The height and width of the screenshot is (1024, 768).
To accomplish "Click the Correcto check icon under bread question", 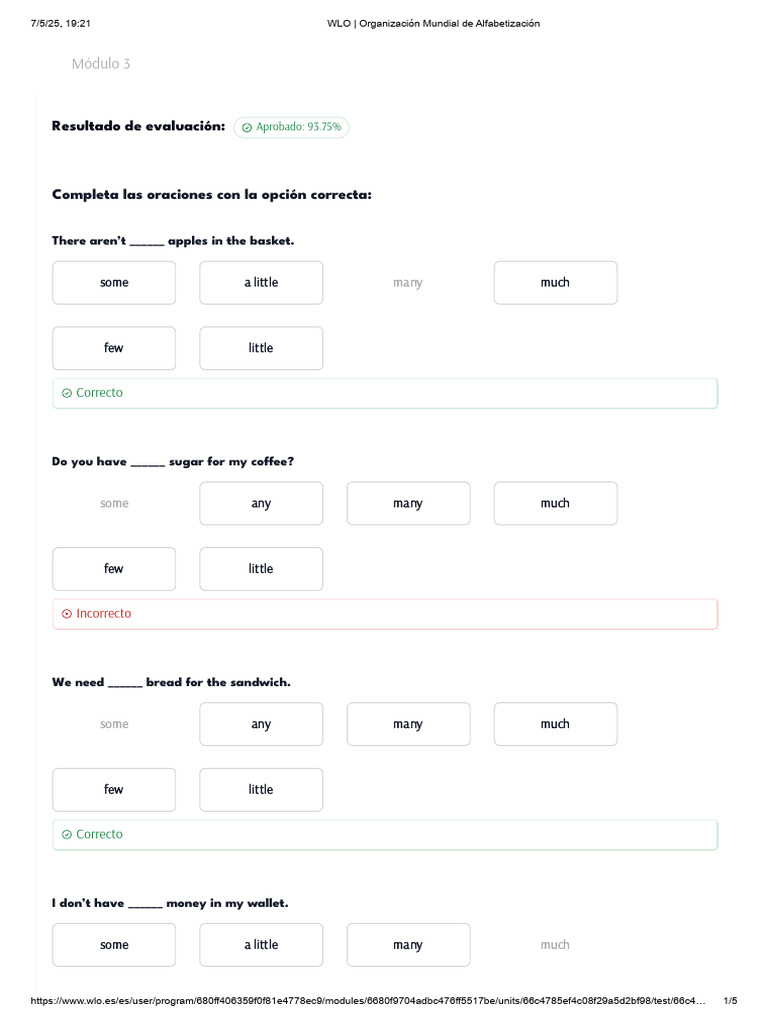I will pyautogui.click(x=67, y=834).
